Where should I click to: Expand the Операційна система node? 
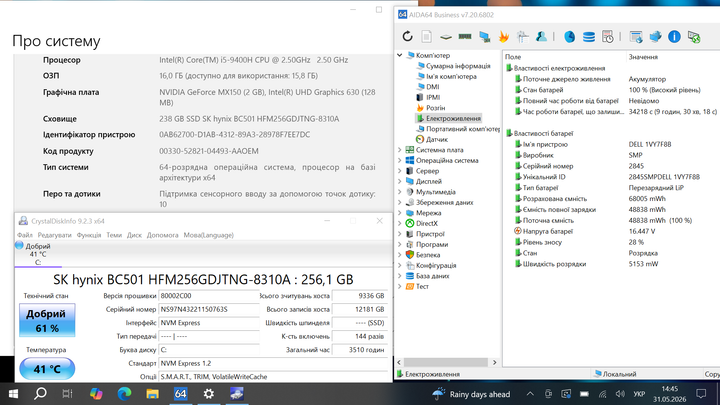tap(399, 160)
